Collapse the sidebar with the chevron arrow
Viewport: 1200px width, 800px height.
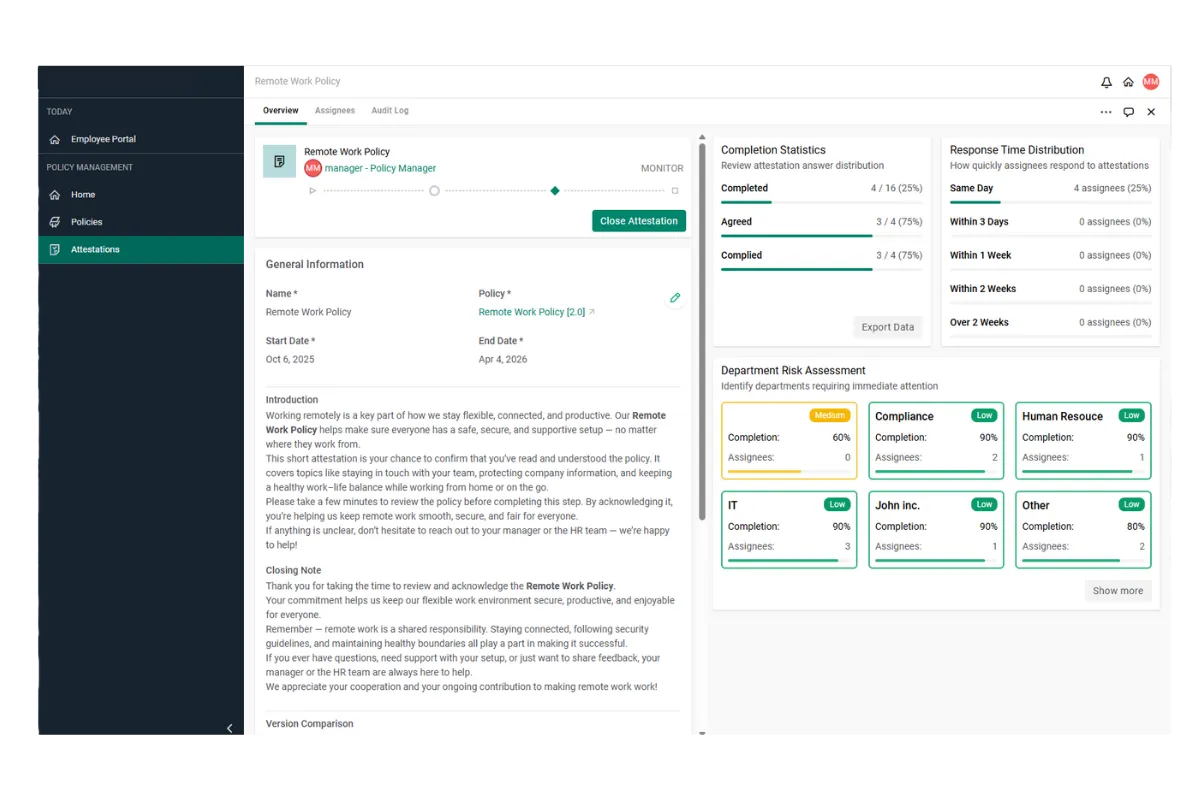pyautogui.click(x=229, y=728)
